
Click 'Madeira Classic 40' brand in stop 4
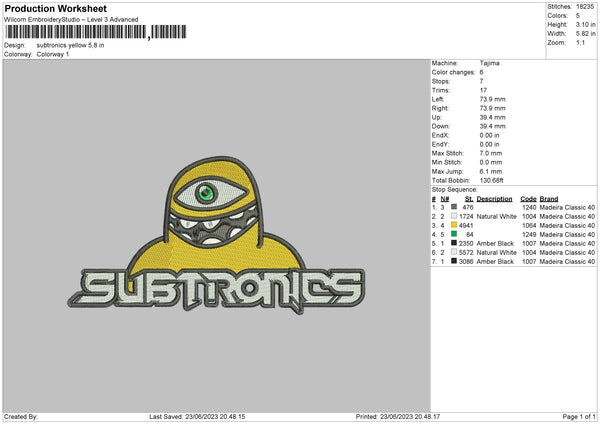coord(567,235)
